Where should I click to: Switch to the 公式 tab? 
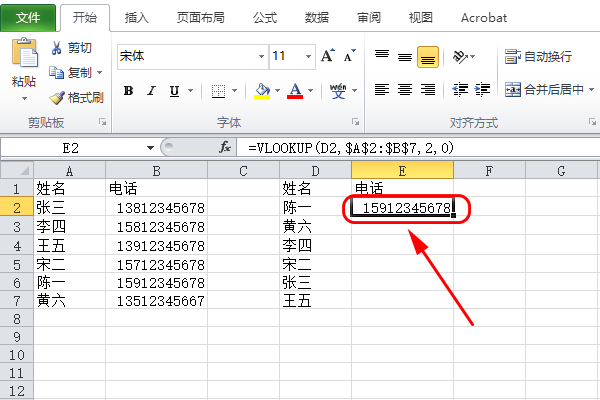point(265,18)
